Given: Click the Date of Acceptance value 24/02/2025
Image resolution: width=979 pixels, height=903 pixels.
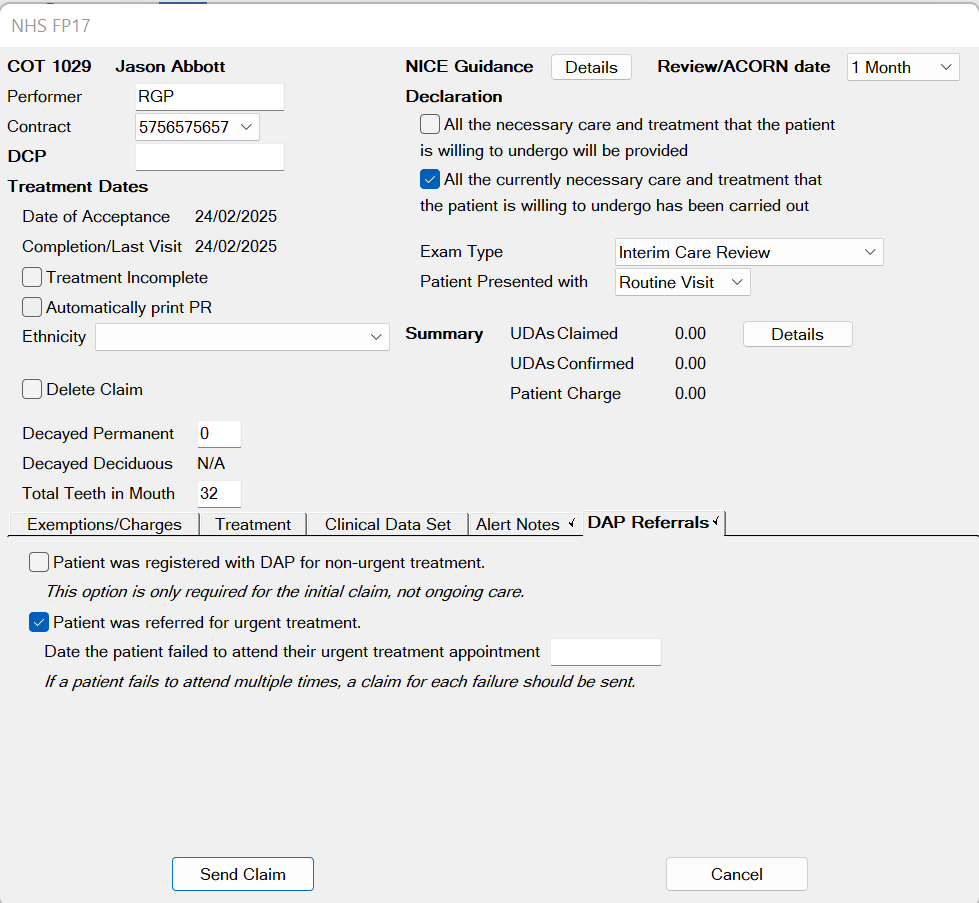Looking at the screenshot, I should tap(236, 216).
